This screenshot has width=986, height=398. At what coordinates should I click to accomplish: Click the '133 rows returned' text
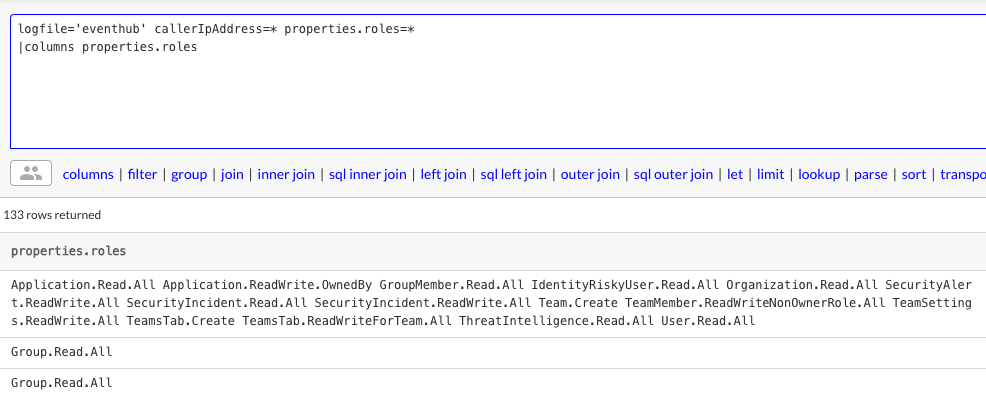click(52, 215)
